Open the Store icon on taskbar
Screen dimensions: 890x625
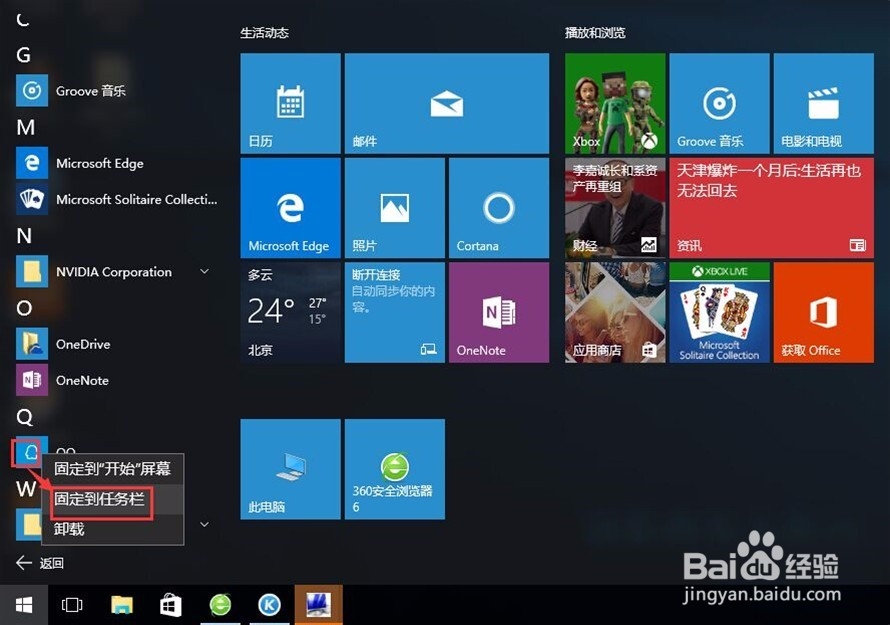(x=171, y=605)
